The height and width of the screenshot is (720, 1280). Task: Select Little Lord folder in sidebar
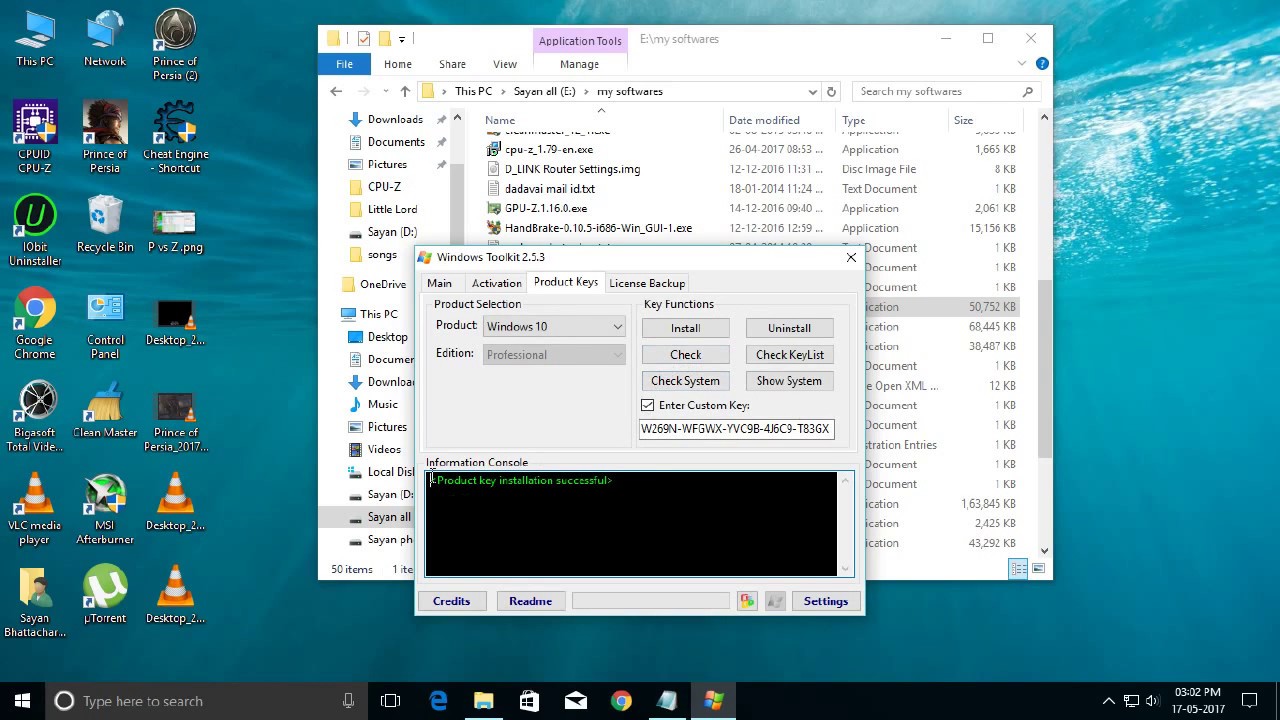tap(392, 209)
